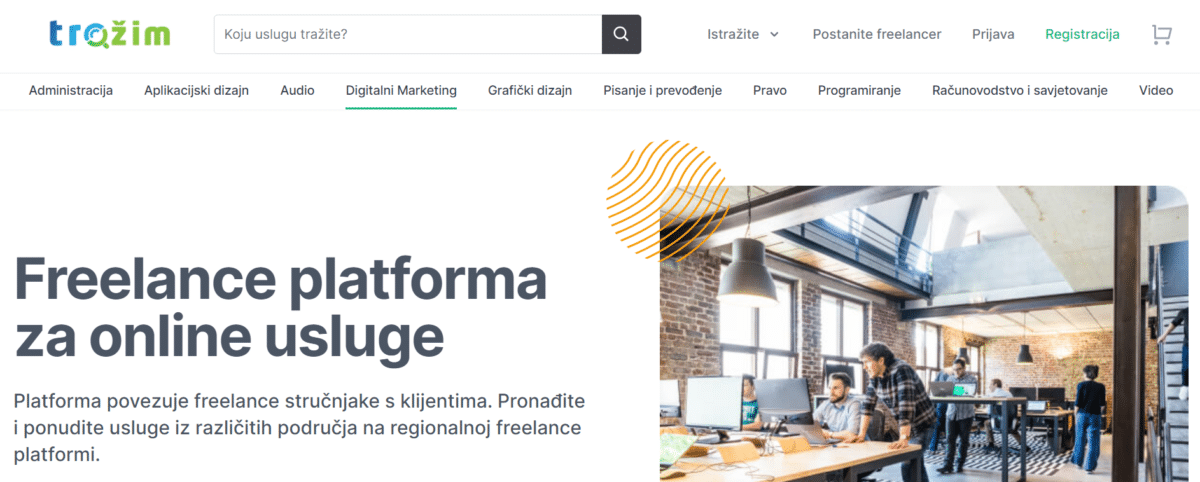Click the Tražim logo
This screenshot has width=1200, height=482.
110,34
